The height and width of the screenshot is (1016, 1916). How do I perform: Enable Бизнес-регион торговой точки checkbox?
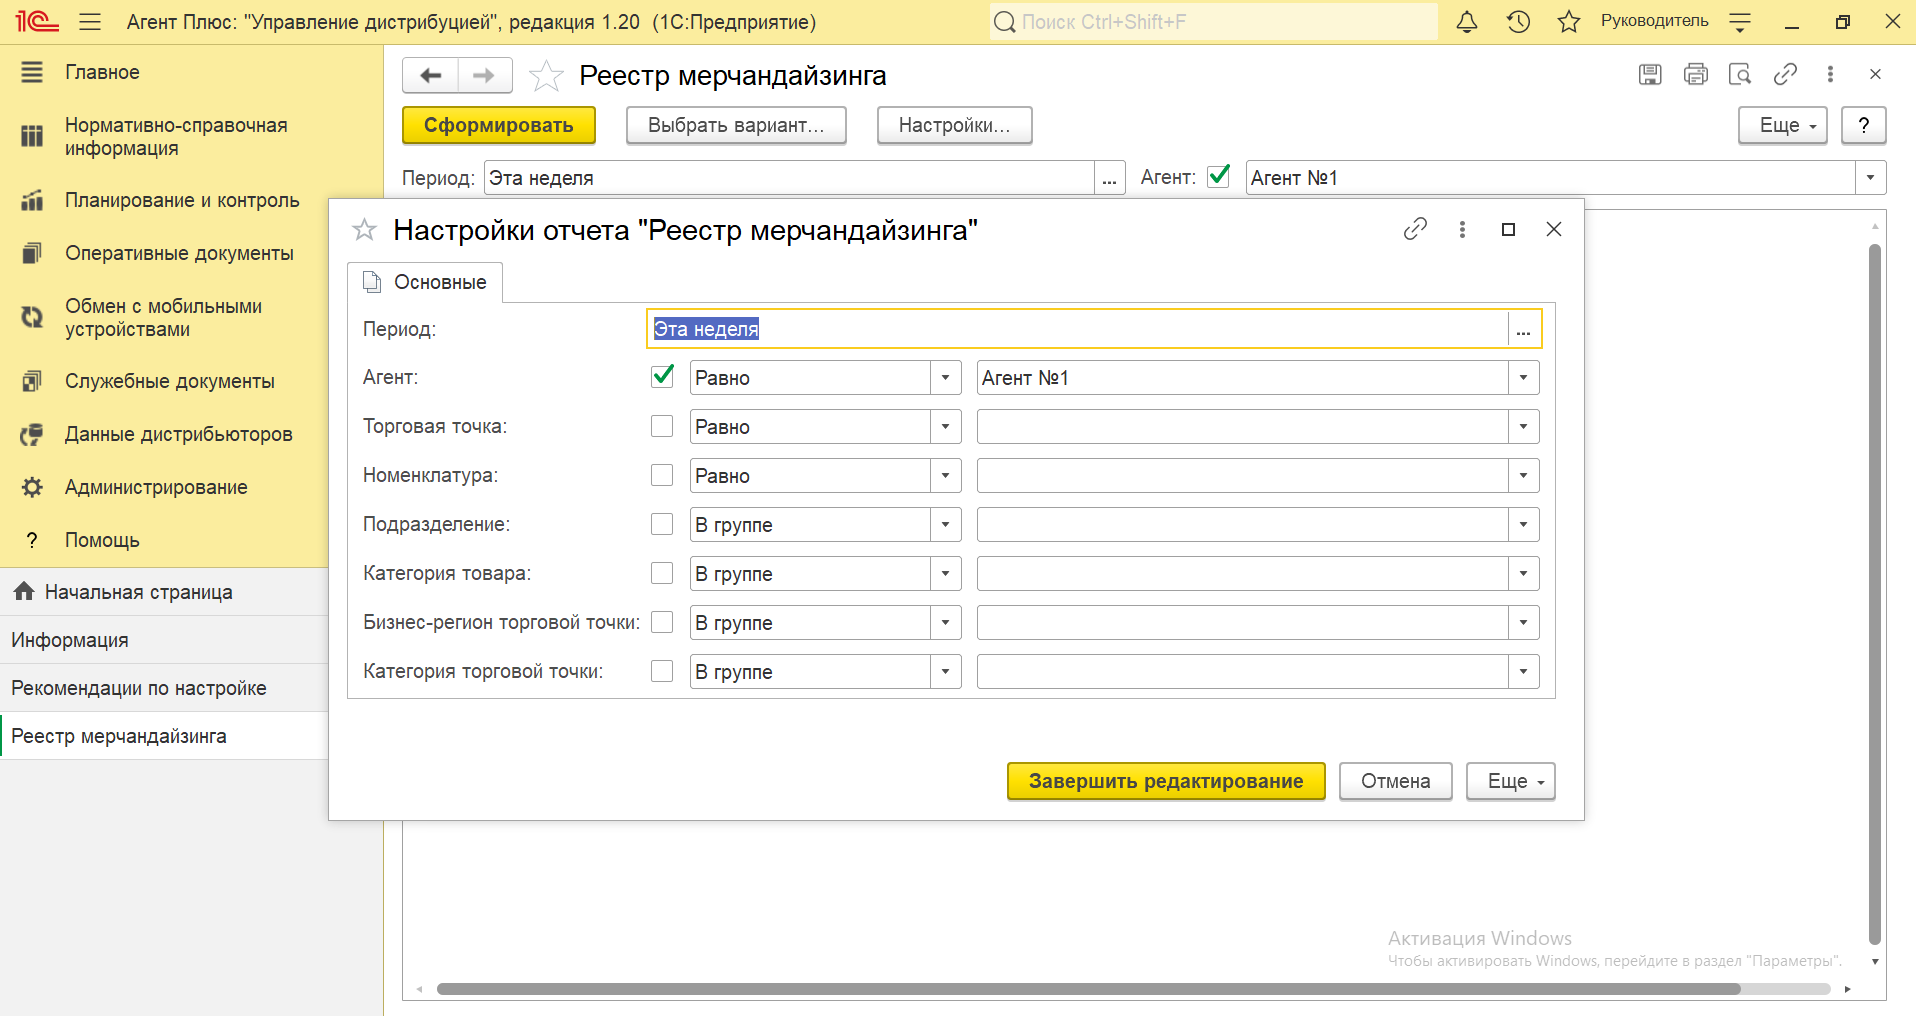point(662,622)
